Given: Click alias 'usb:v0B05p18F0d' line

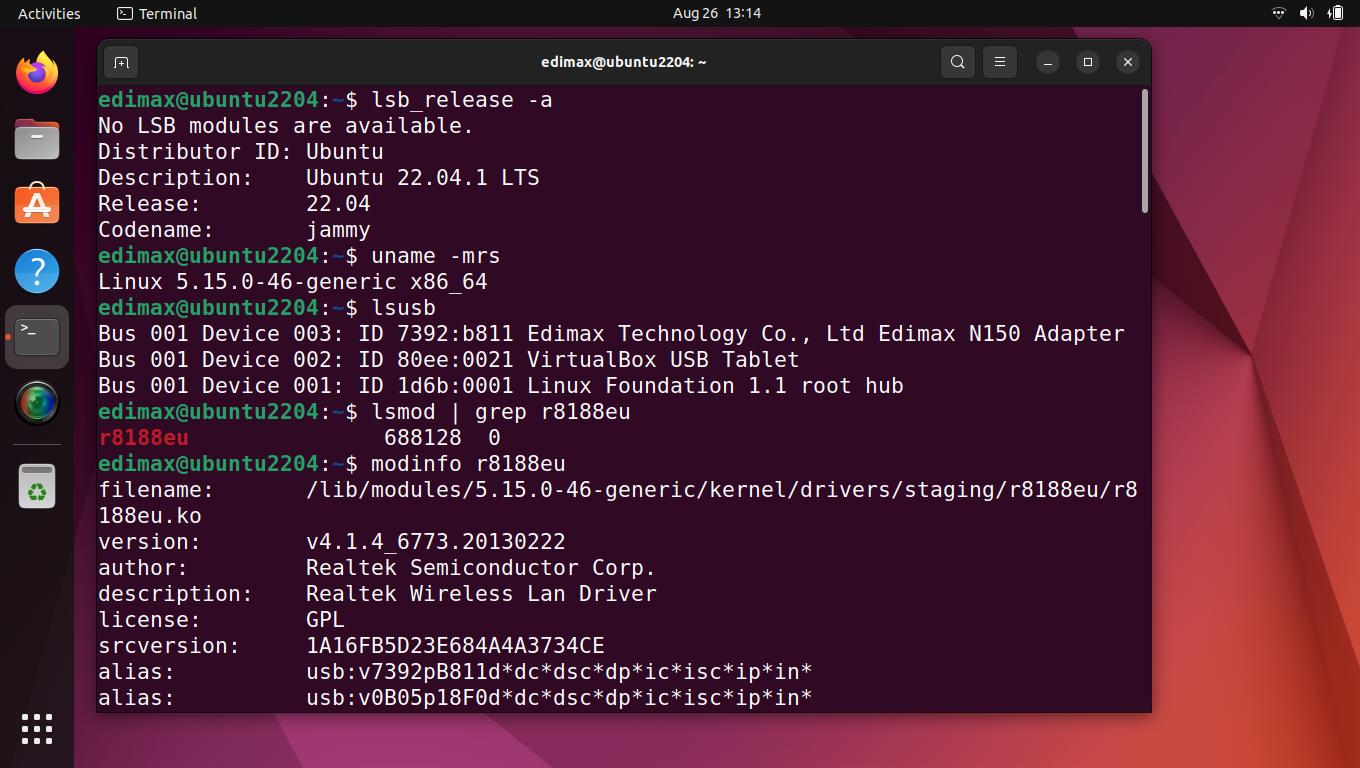Looking at the screenshot, I should point(455,698).
